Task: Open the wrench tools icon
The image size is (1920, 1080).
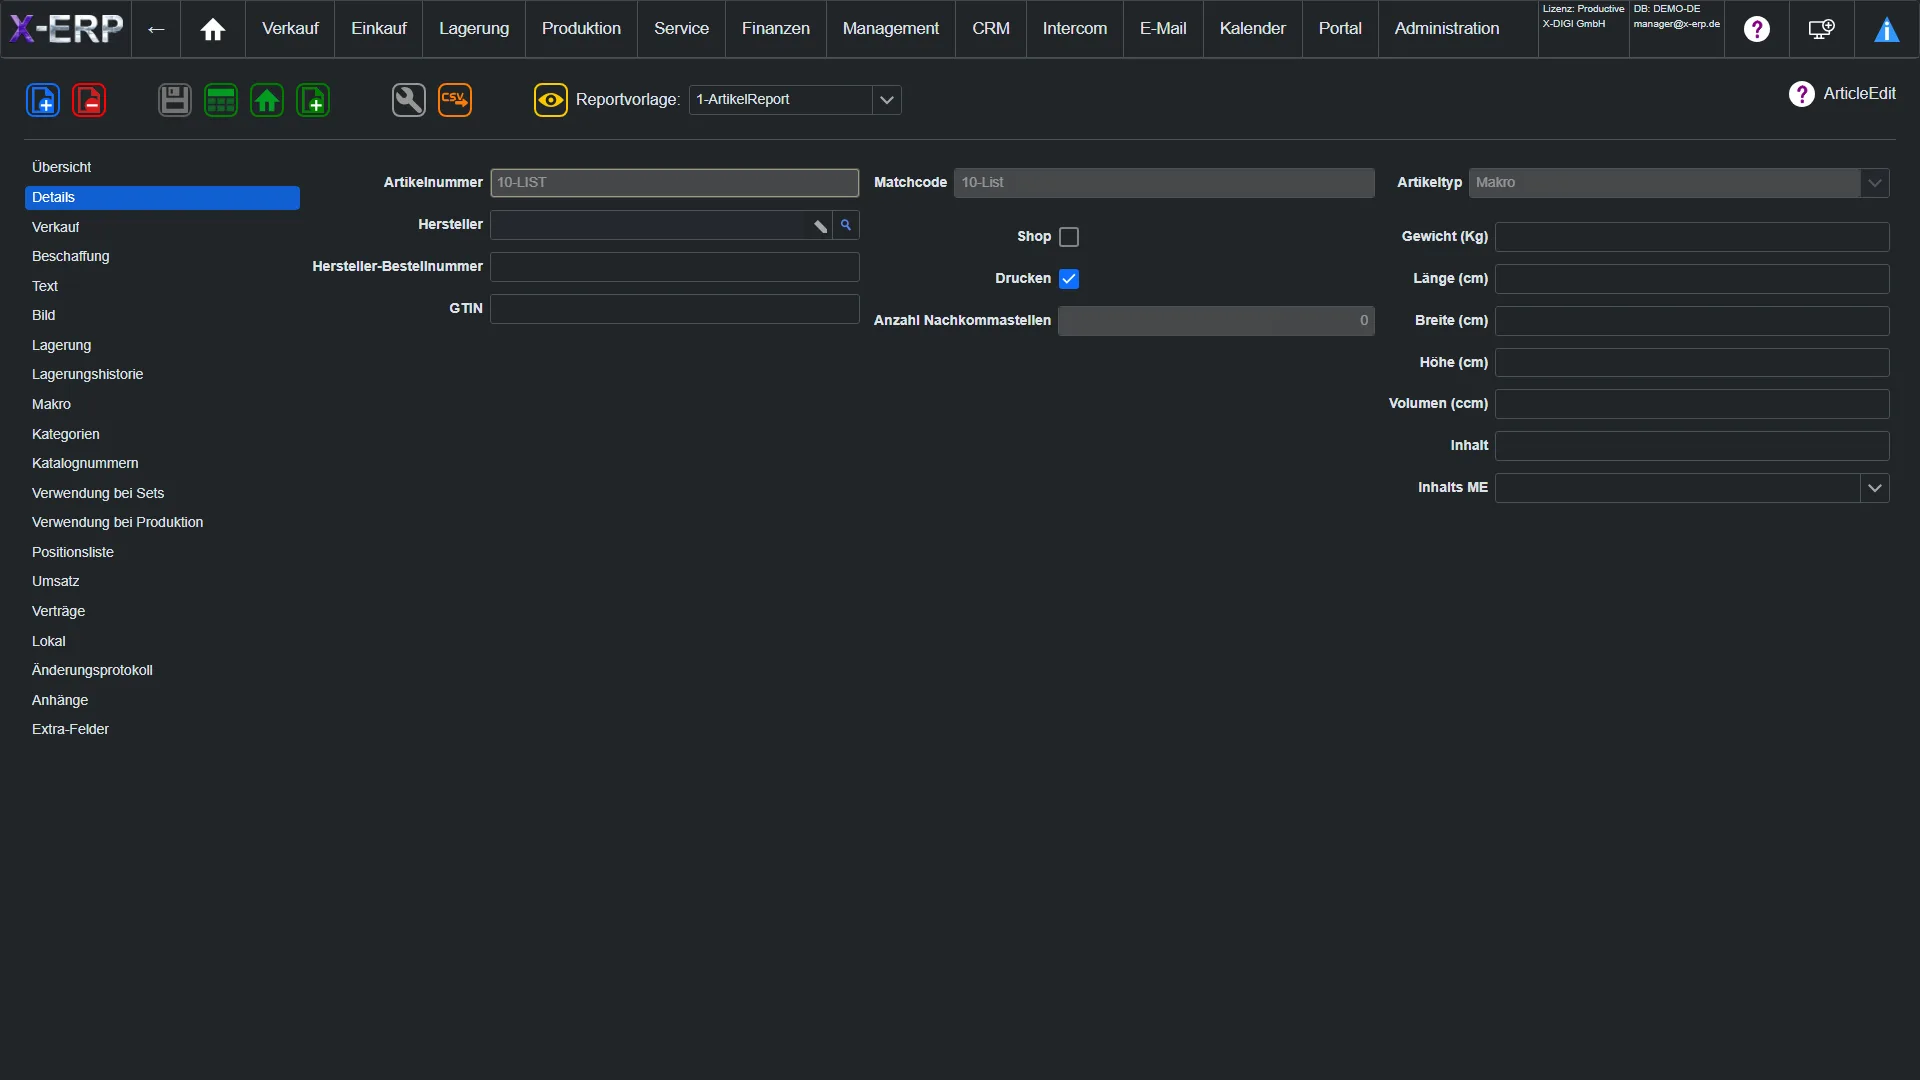Action: [x=409, y=100]
